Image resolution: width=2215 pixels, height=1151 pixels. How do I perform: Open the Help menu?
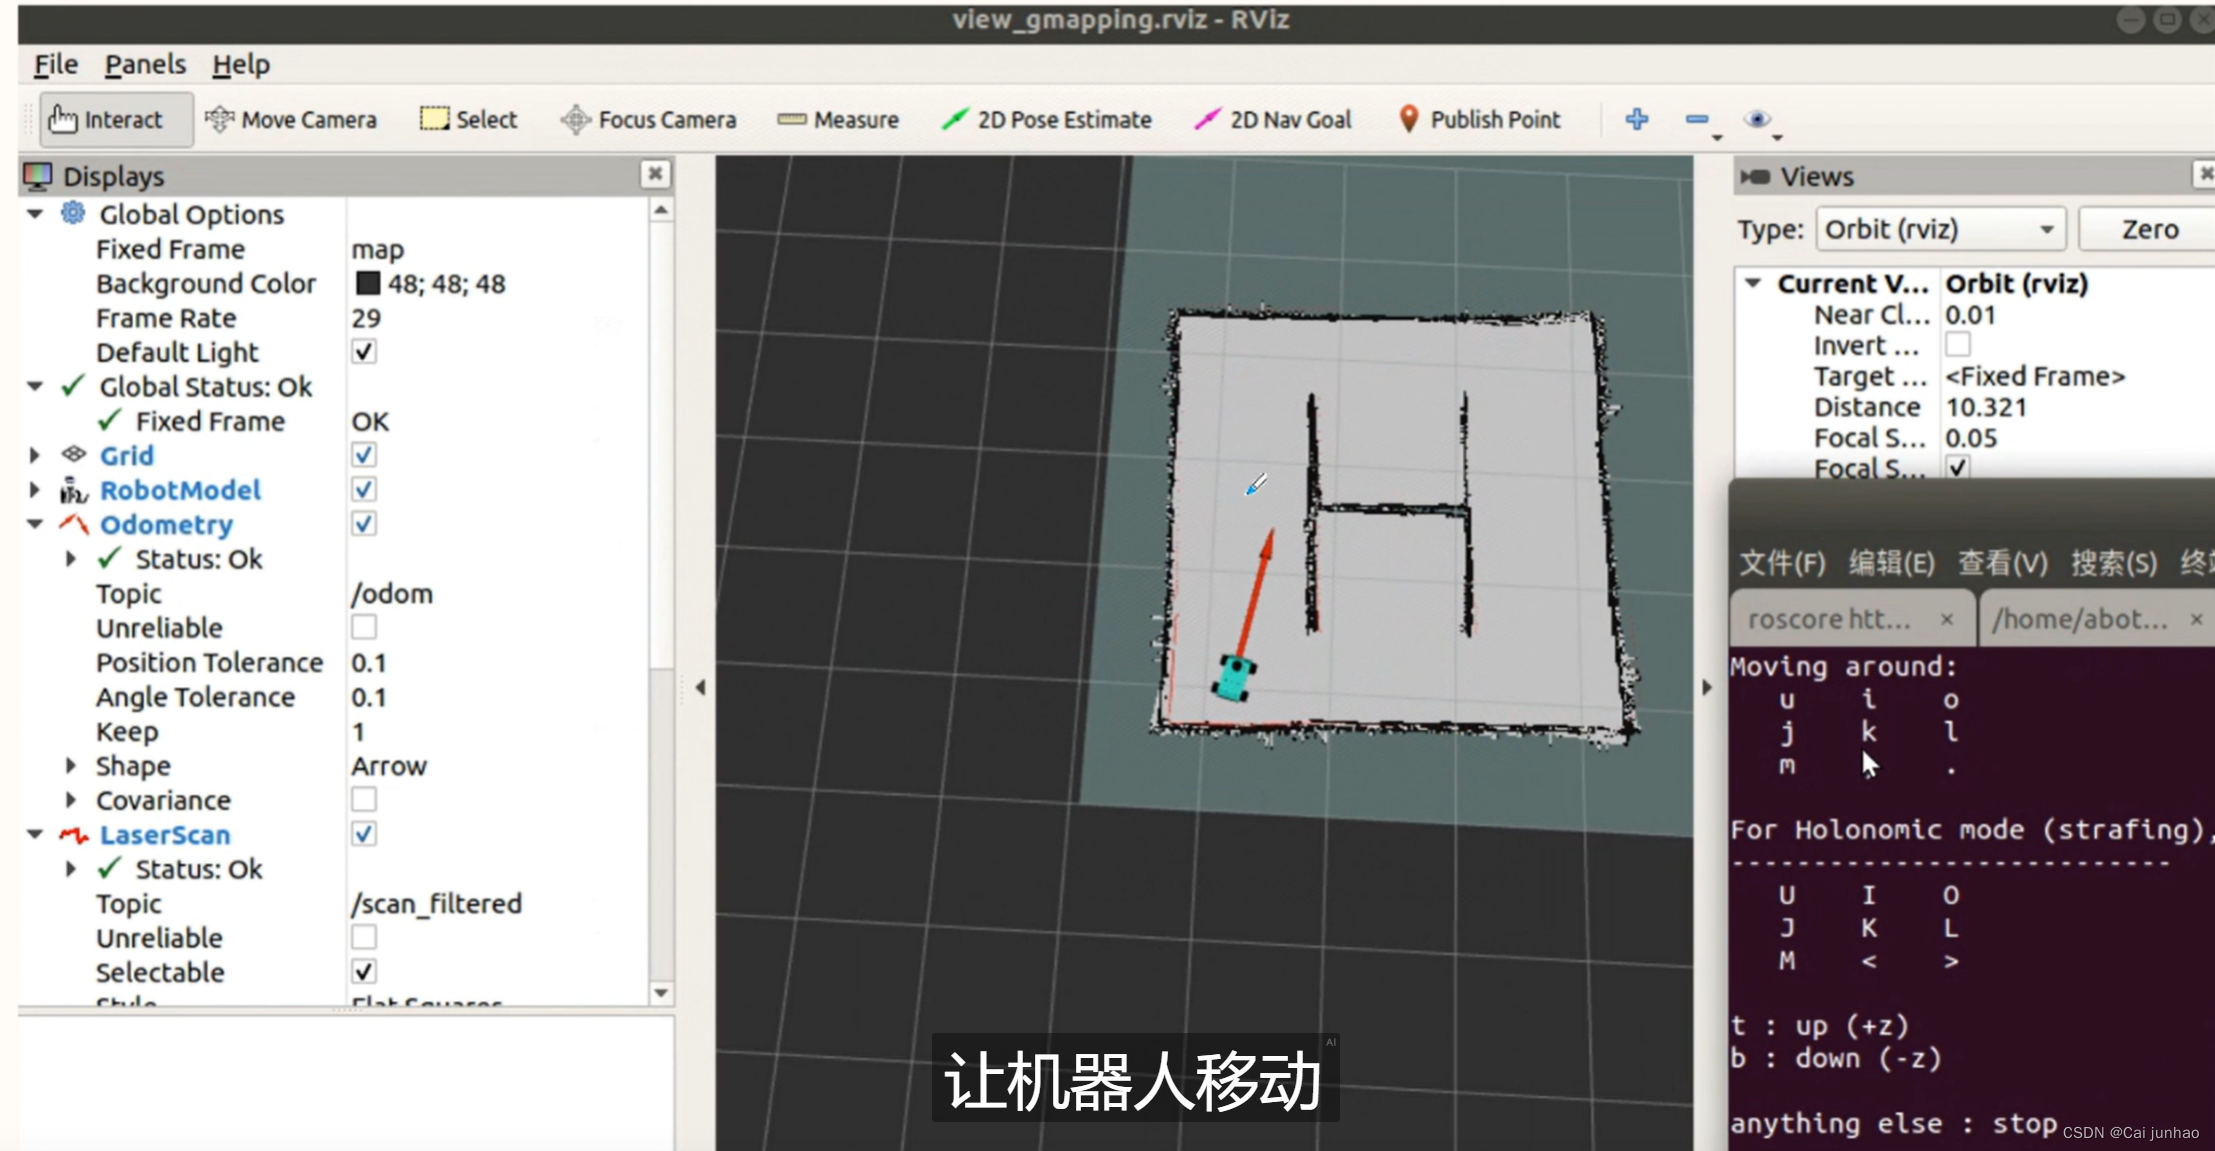tap(241, 65)
